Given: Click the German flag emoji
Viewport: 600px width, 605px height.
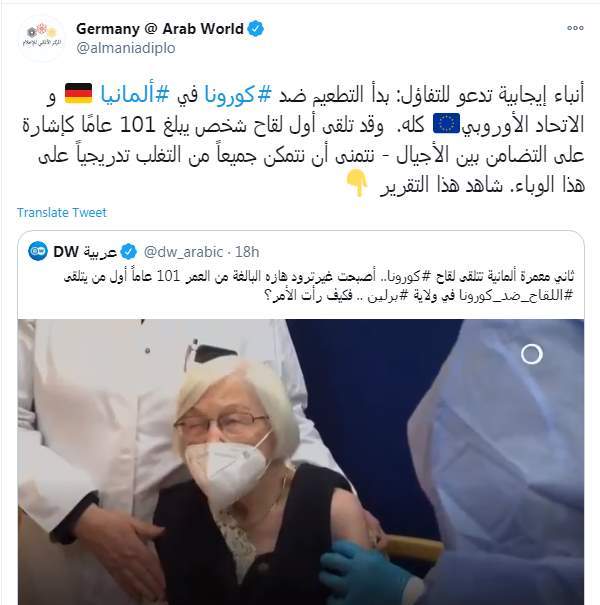Looking at the screenshot, I should click(x=78, y=94).
